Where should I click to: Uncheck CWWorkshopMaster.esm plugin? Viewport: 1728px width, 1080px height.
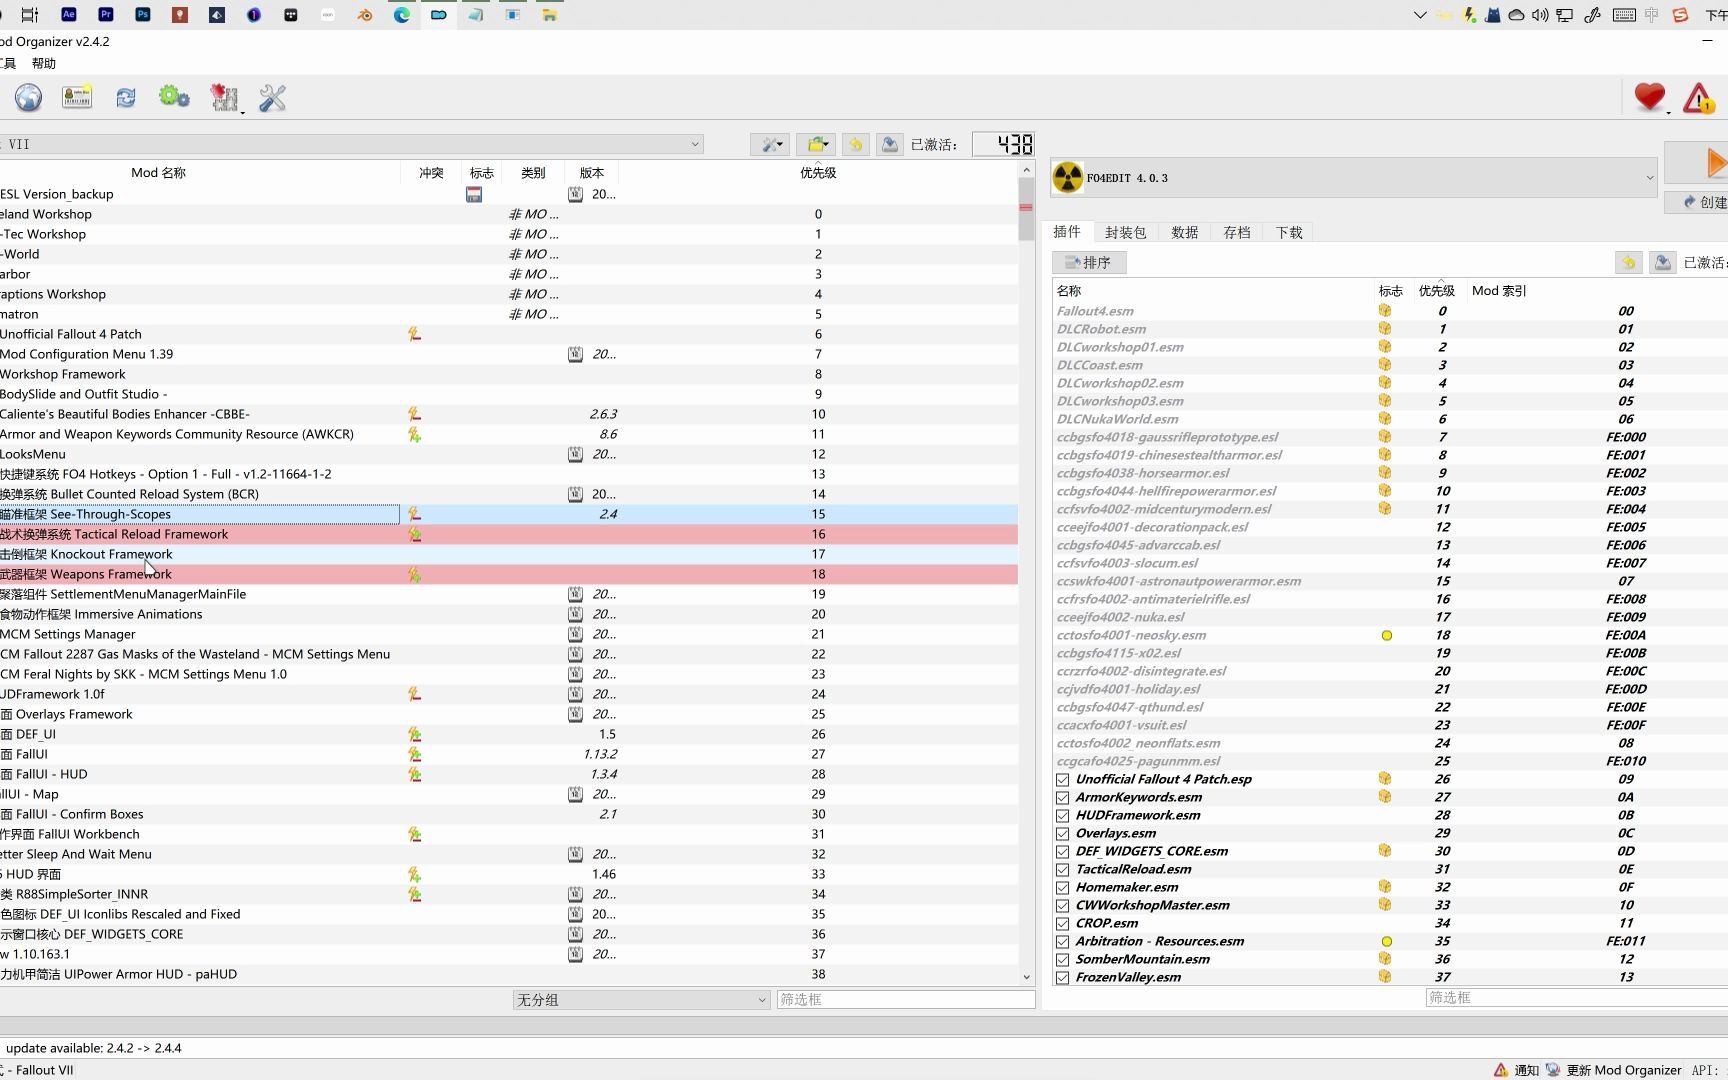[x=1062, y=906]
